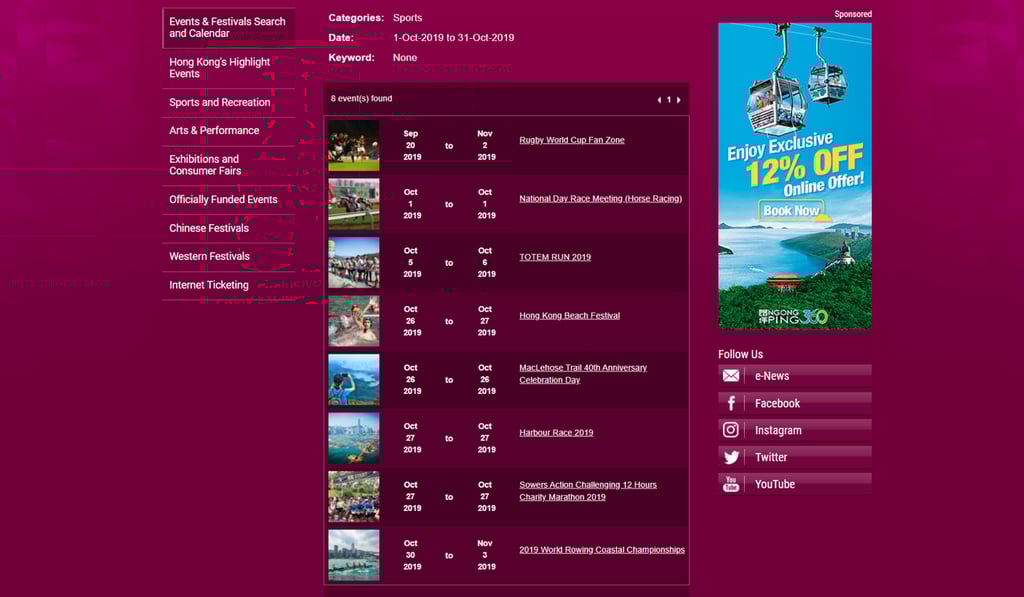Select Internet Ticketing in the sidebar
The height and width of the screenshot is (597, 1024).
pos(208,284)
